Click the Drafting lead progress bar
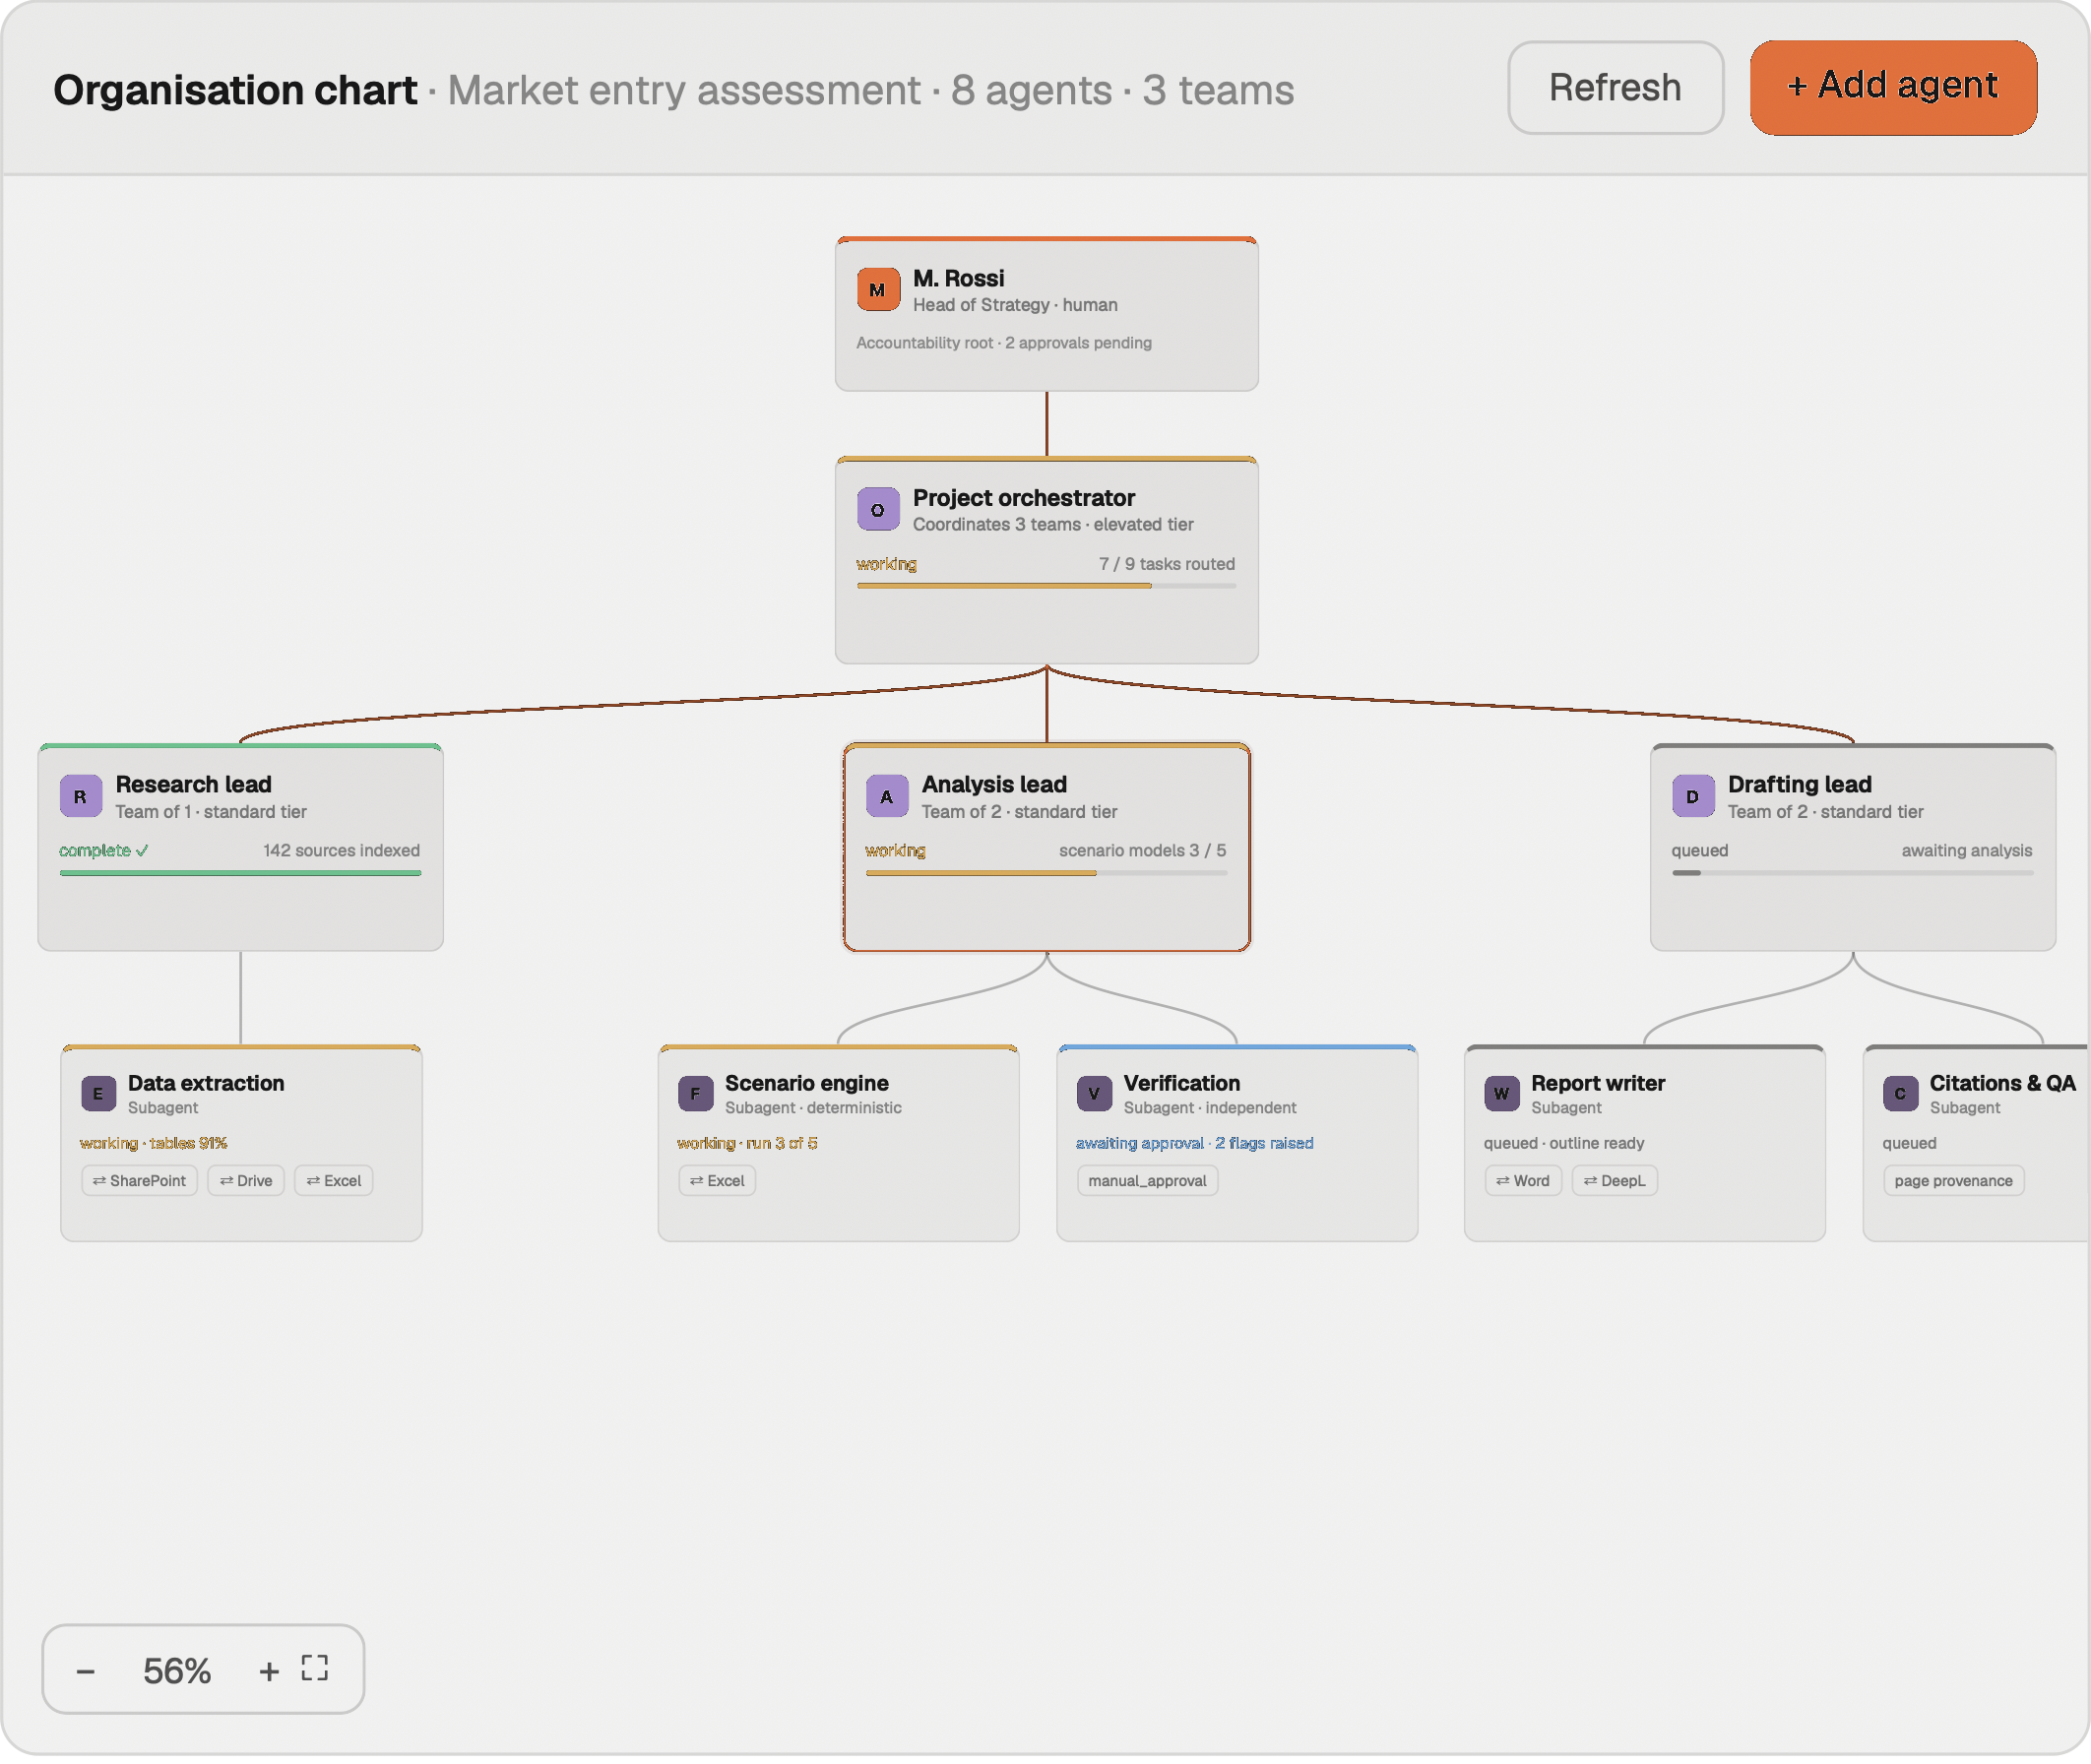The height and width of the screenshot is (1764, 2091). tap(1852, 873)
